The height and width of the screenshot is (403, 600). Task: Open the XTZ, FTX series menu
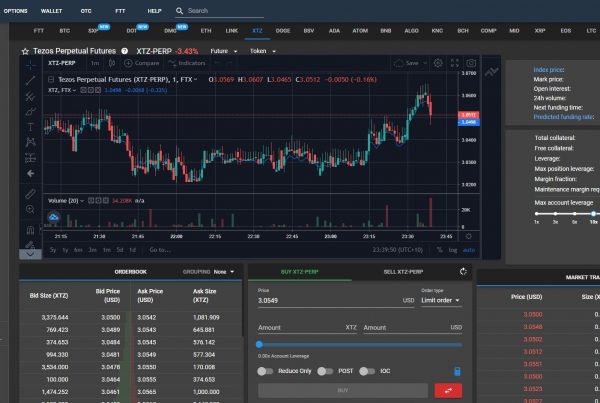pos(62,90)
